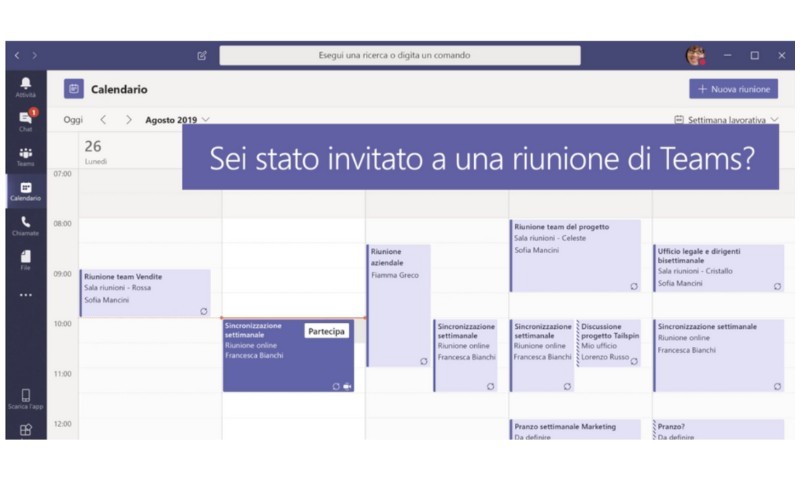Viewport: 800px width, 480px height.
Task: Open Friday's Sincronizzazione settimanale Riunione online event
Action: point(719,356)
